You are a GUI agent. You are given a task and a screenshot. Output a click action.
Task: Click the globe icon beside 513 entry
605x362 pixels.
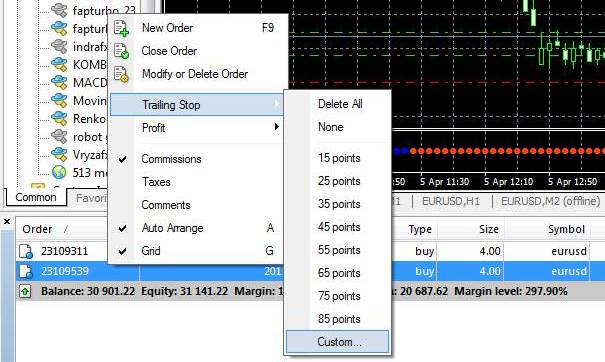59,172
